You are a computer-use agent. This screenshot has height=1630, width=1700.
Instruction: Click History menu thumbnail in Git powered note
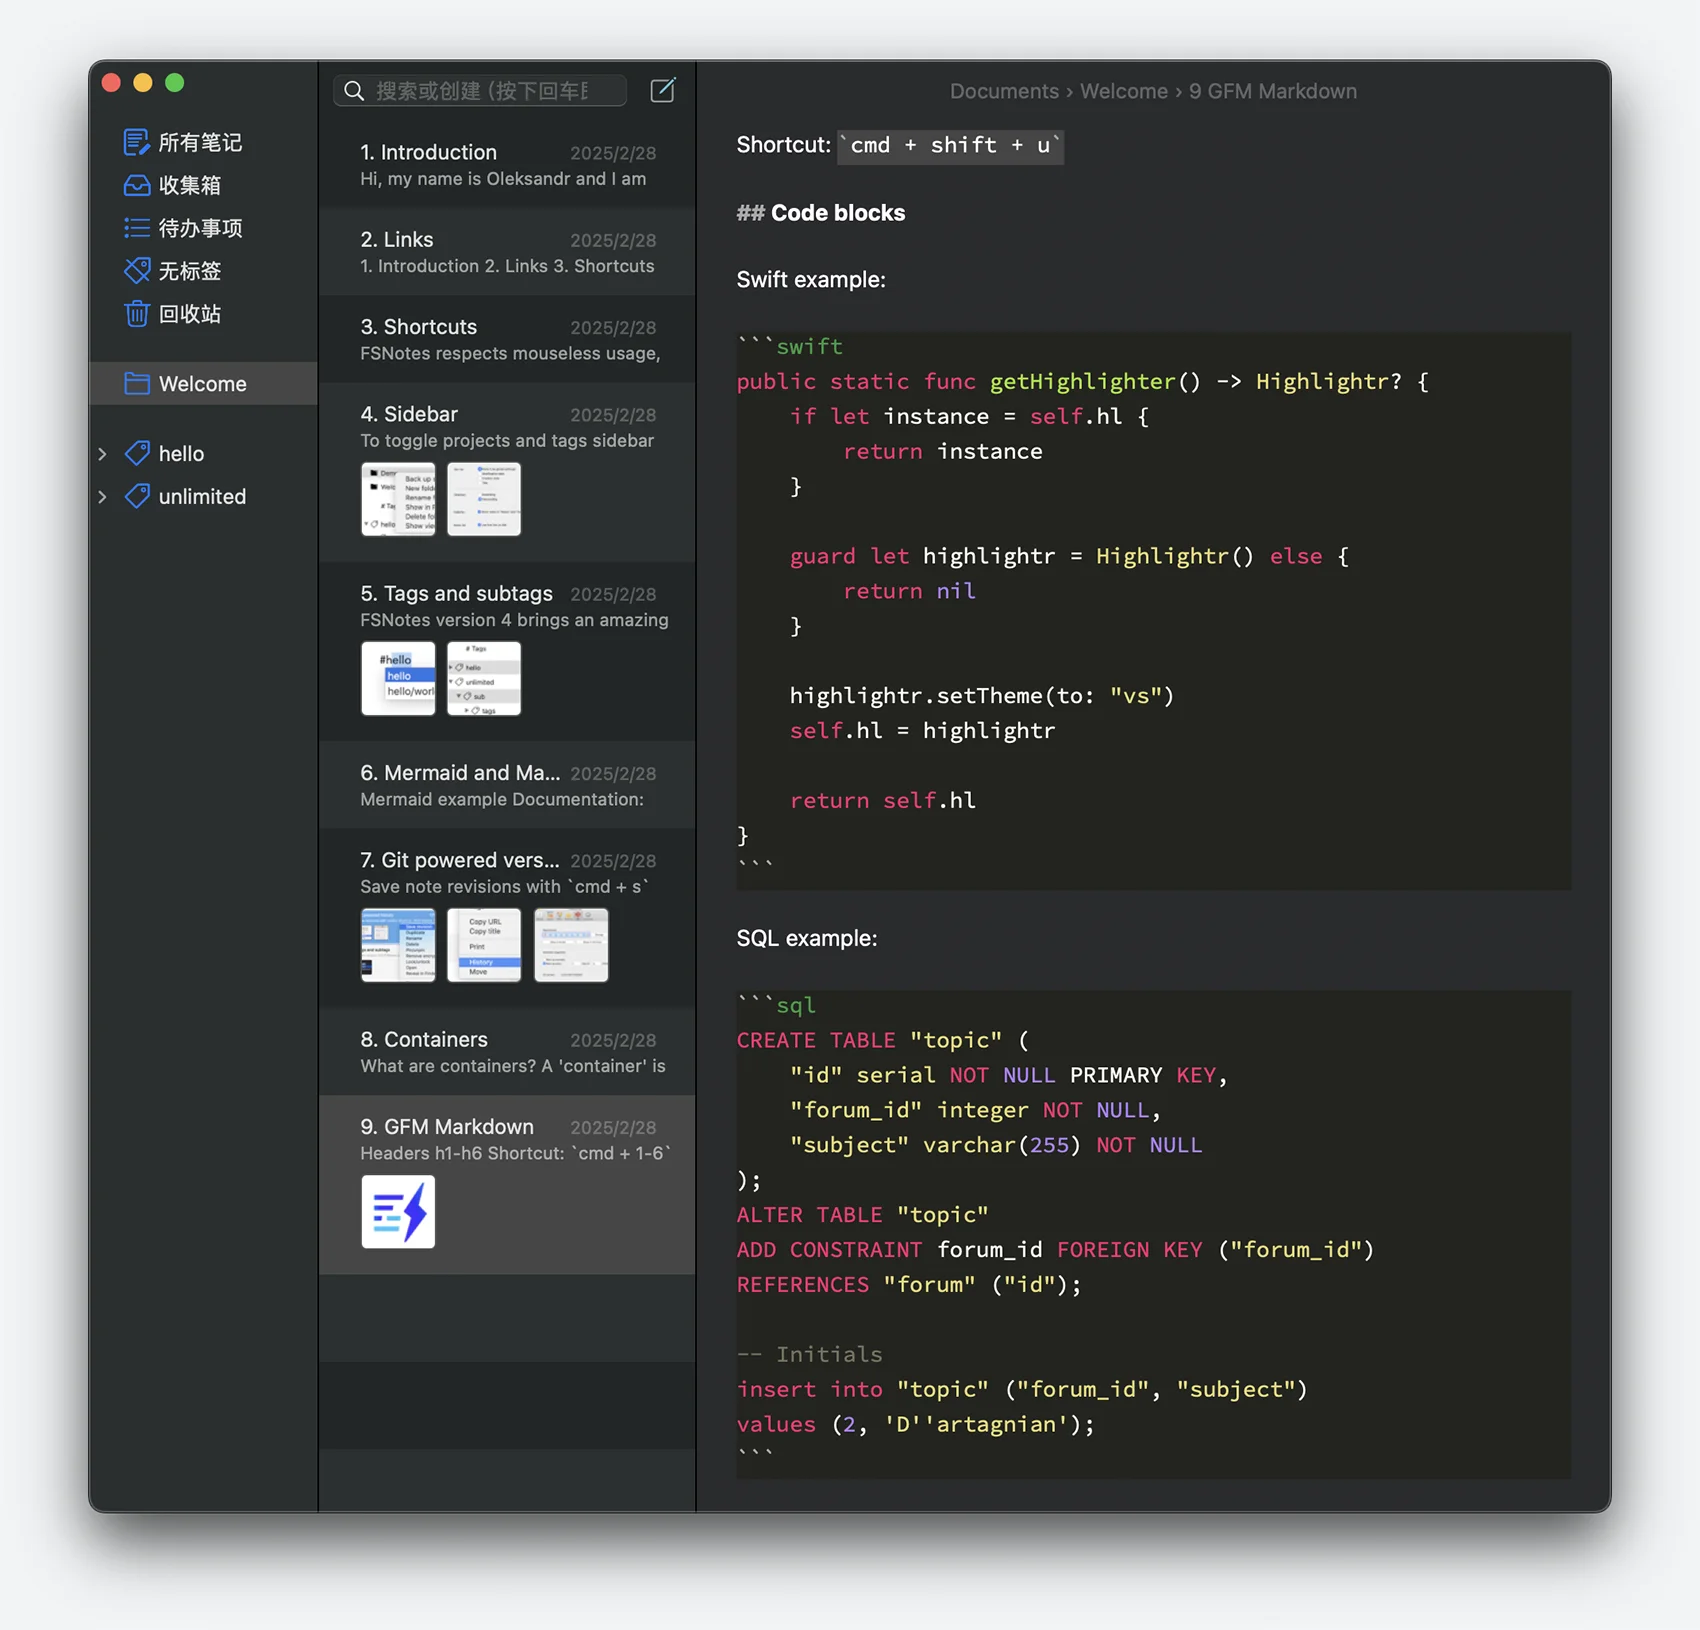(484, 945)
